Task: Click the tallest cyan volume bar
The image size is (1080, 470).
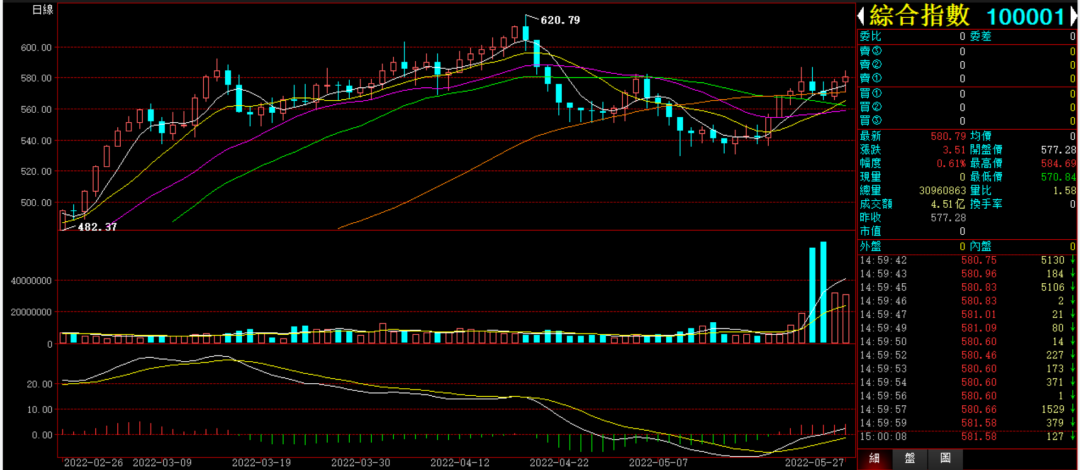Action: [x=823, y=292]
